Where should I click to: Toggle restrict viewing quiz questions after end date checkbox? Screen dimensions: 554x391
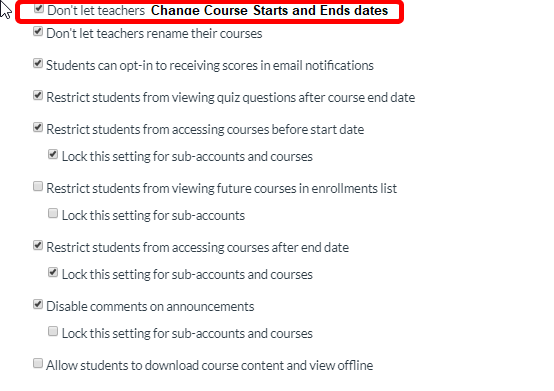tap(38, 95)
